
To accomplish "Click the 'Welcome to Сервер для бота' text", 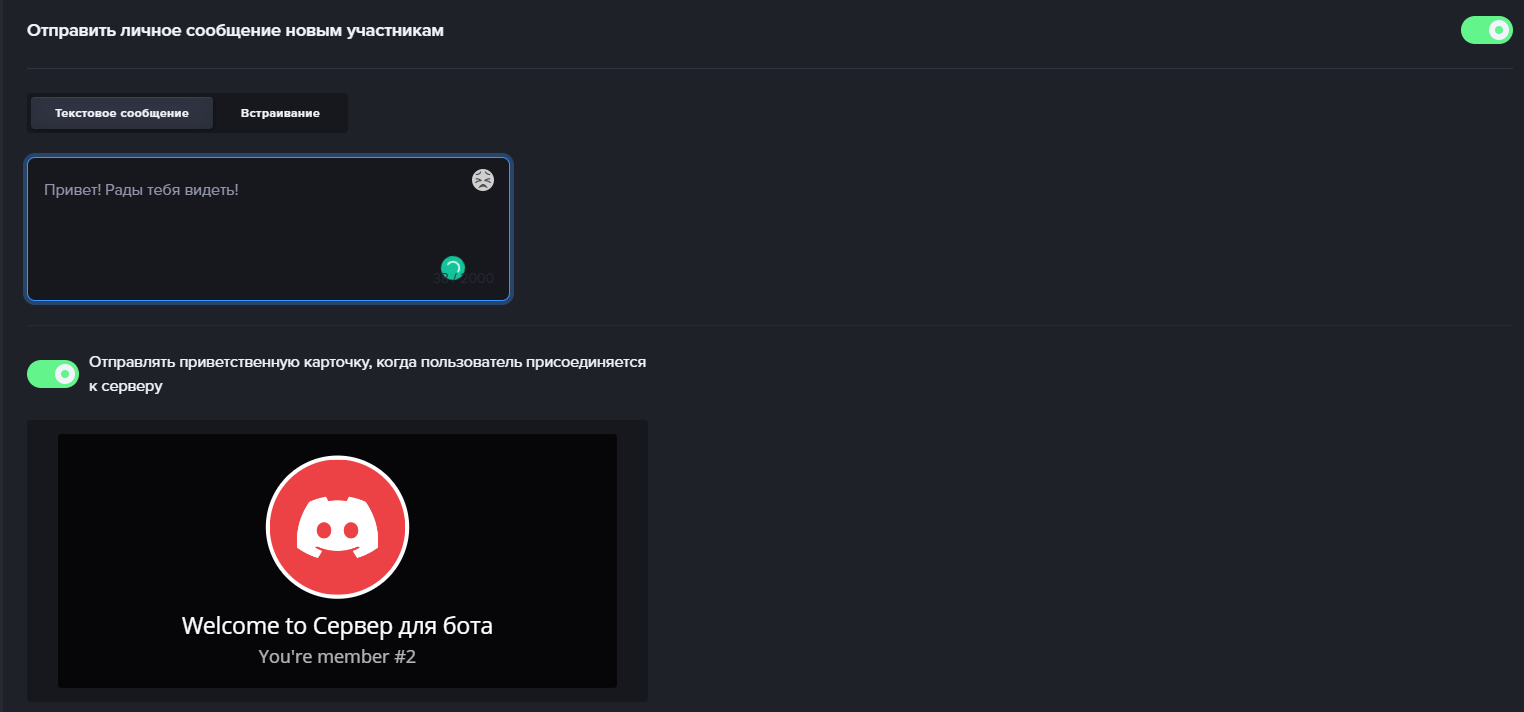I will tap(337, 626).
